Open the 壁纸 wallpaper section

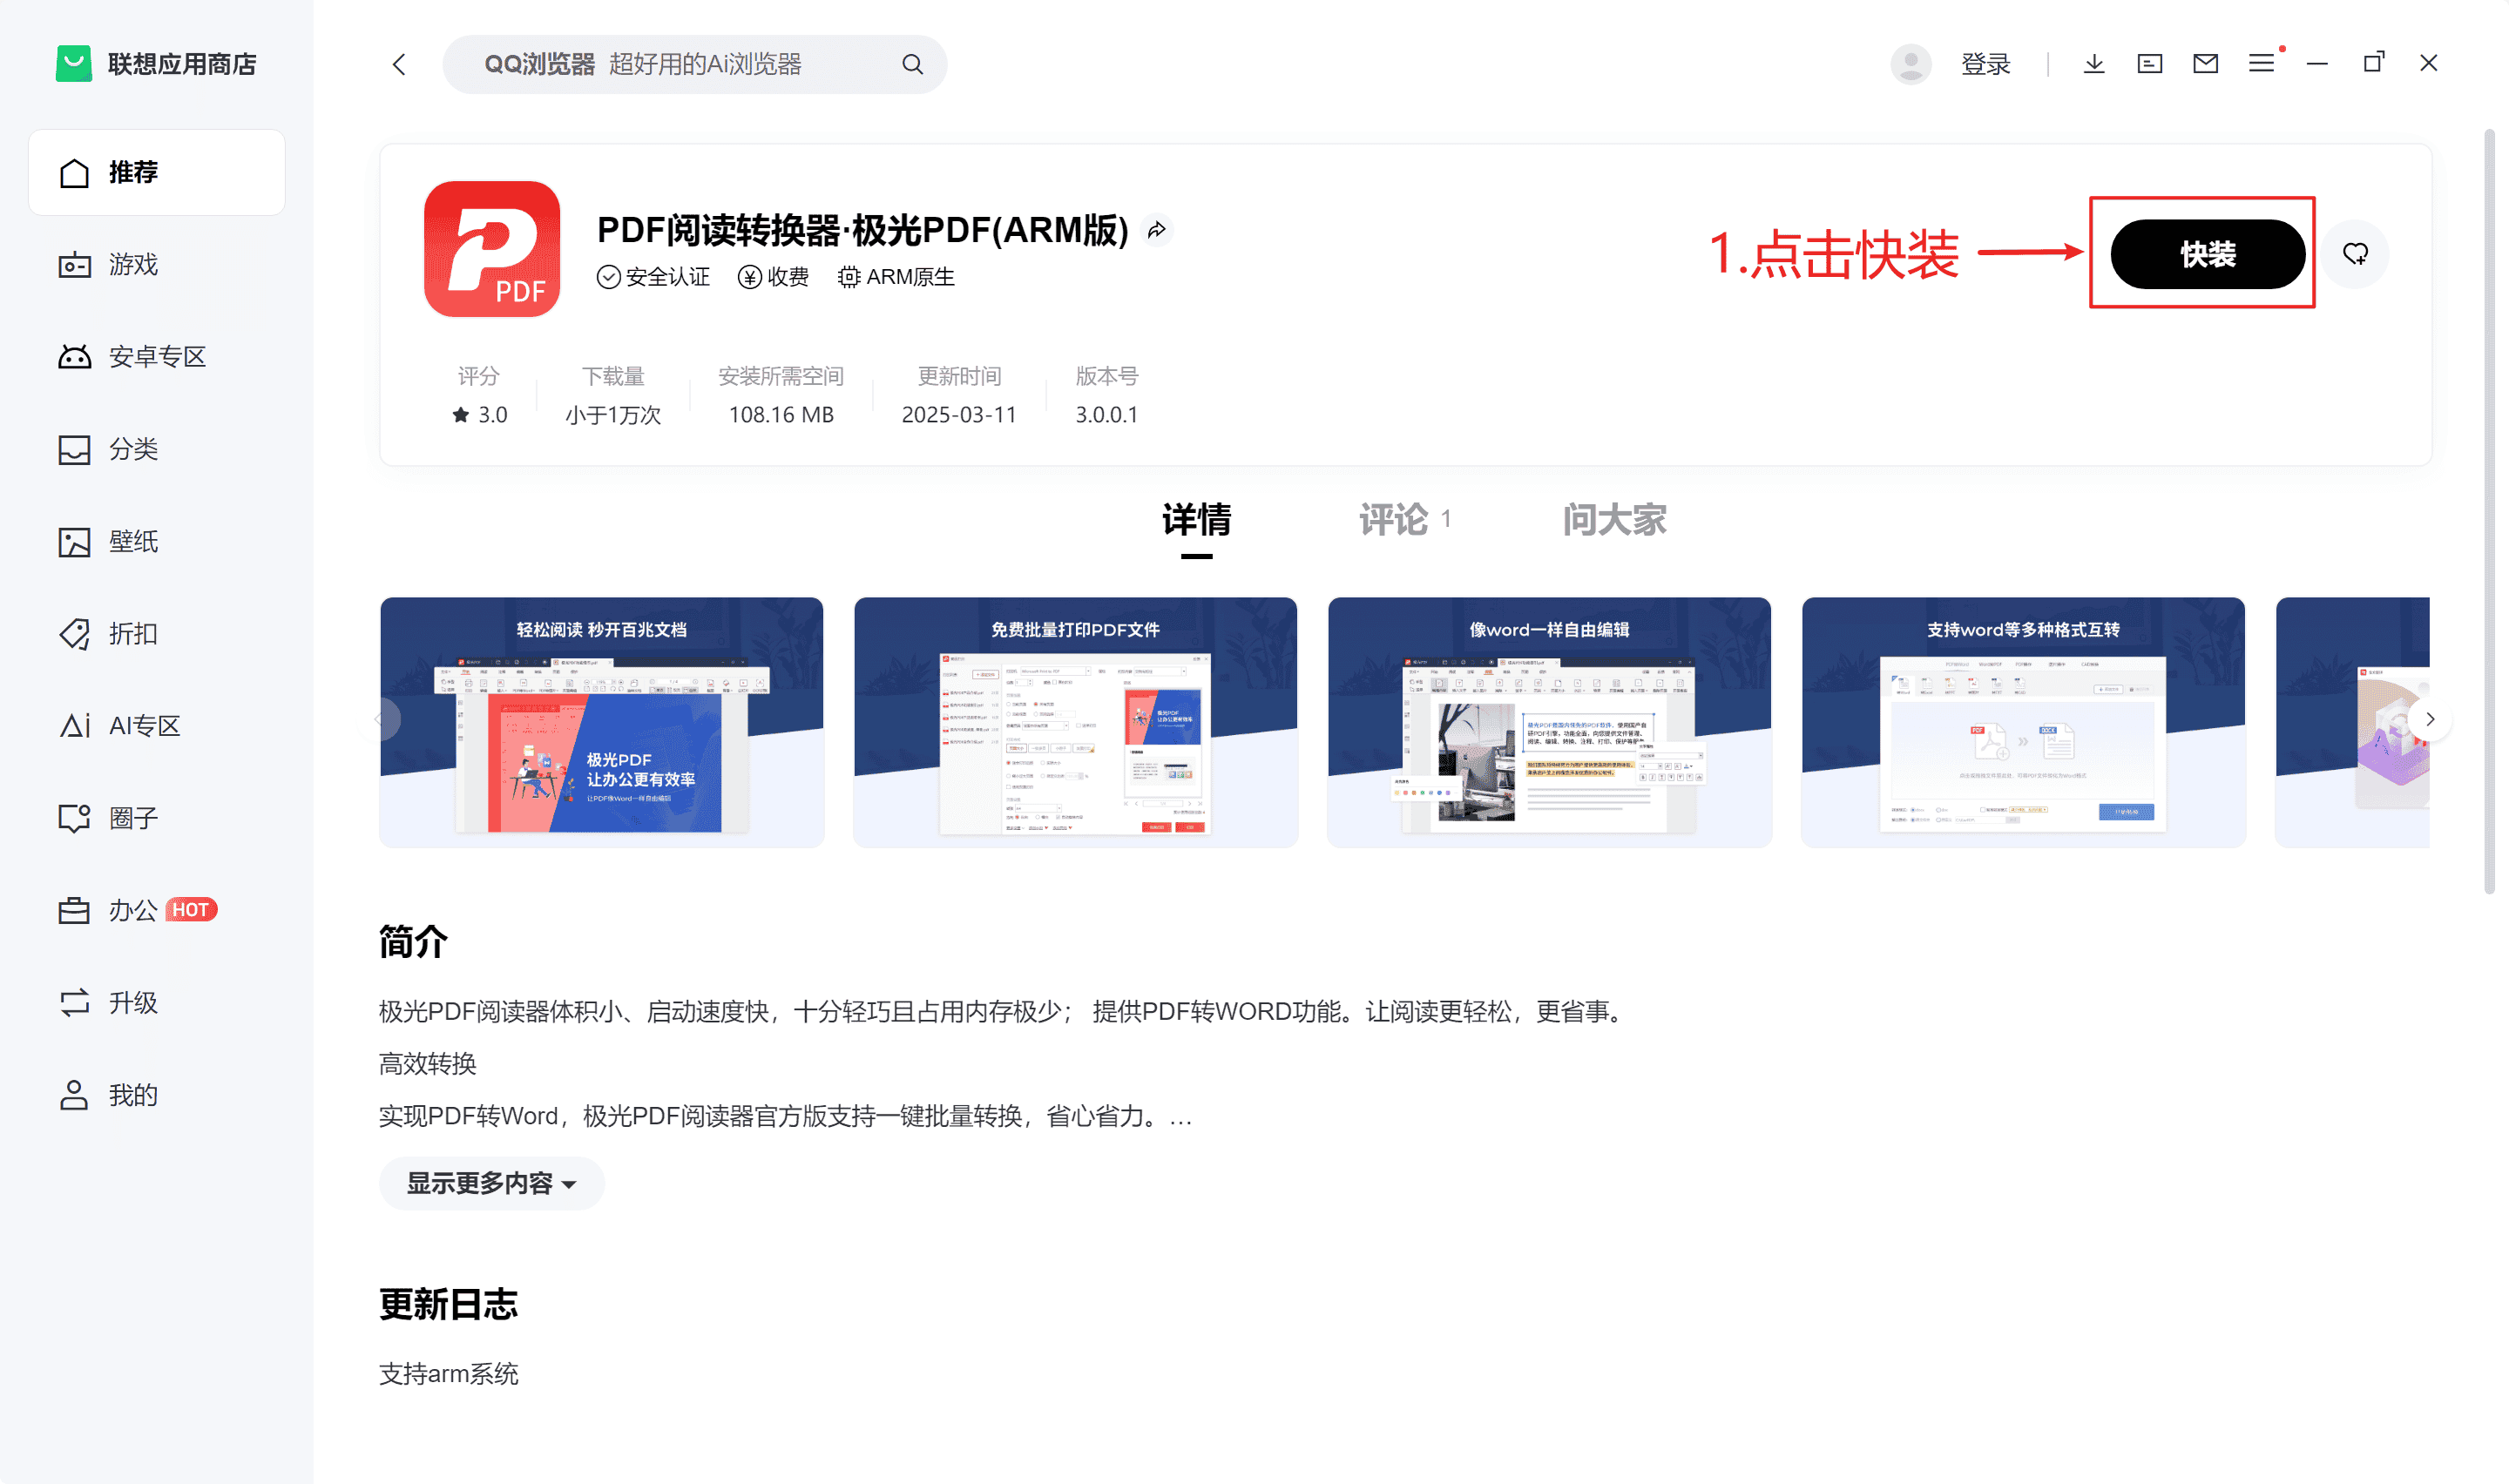click(157, 542)
